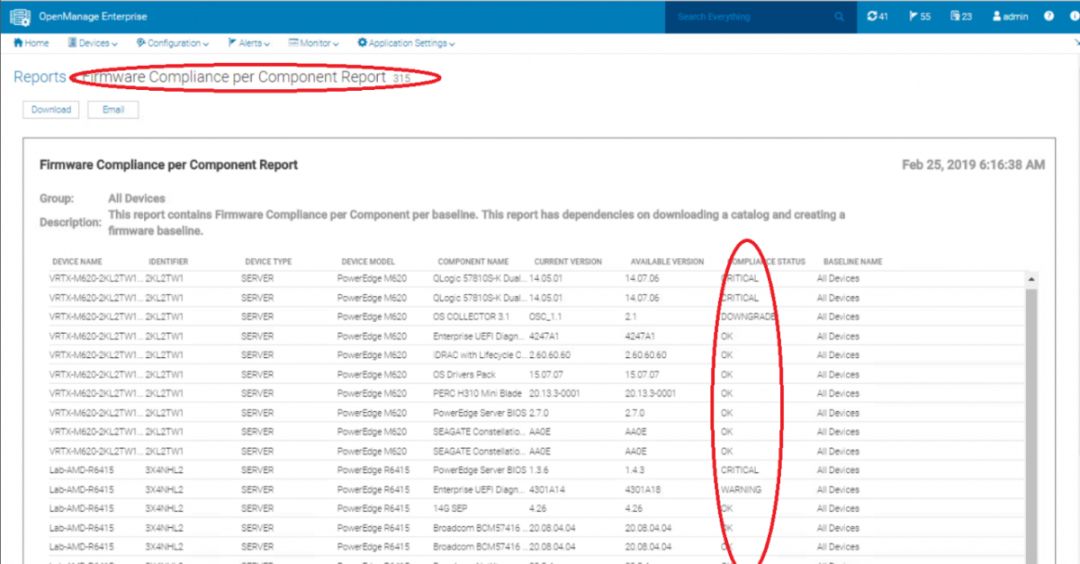Viewport: 1080px width, 564px height.
Task: Open the admin user menu
Action: [x=1010, y=17]
